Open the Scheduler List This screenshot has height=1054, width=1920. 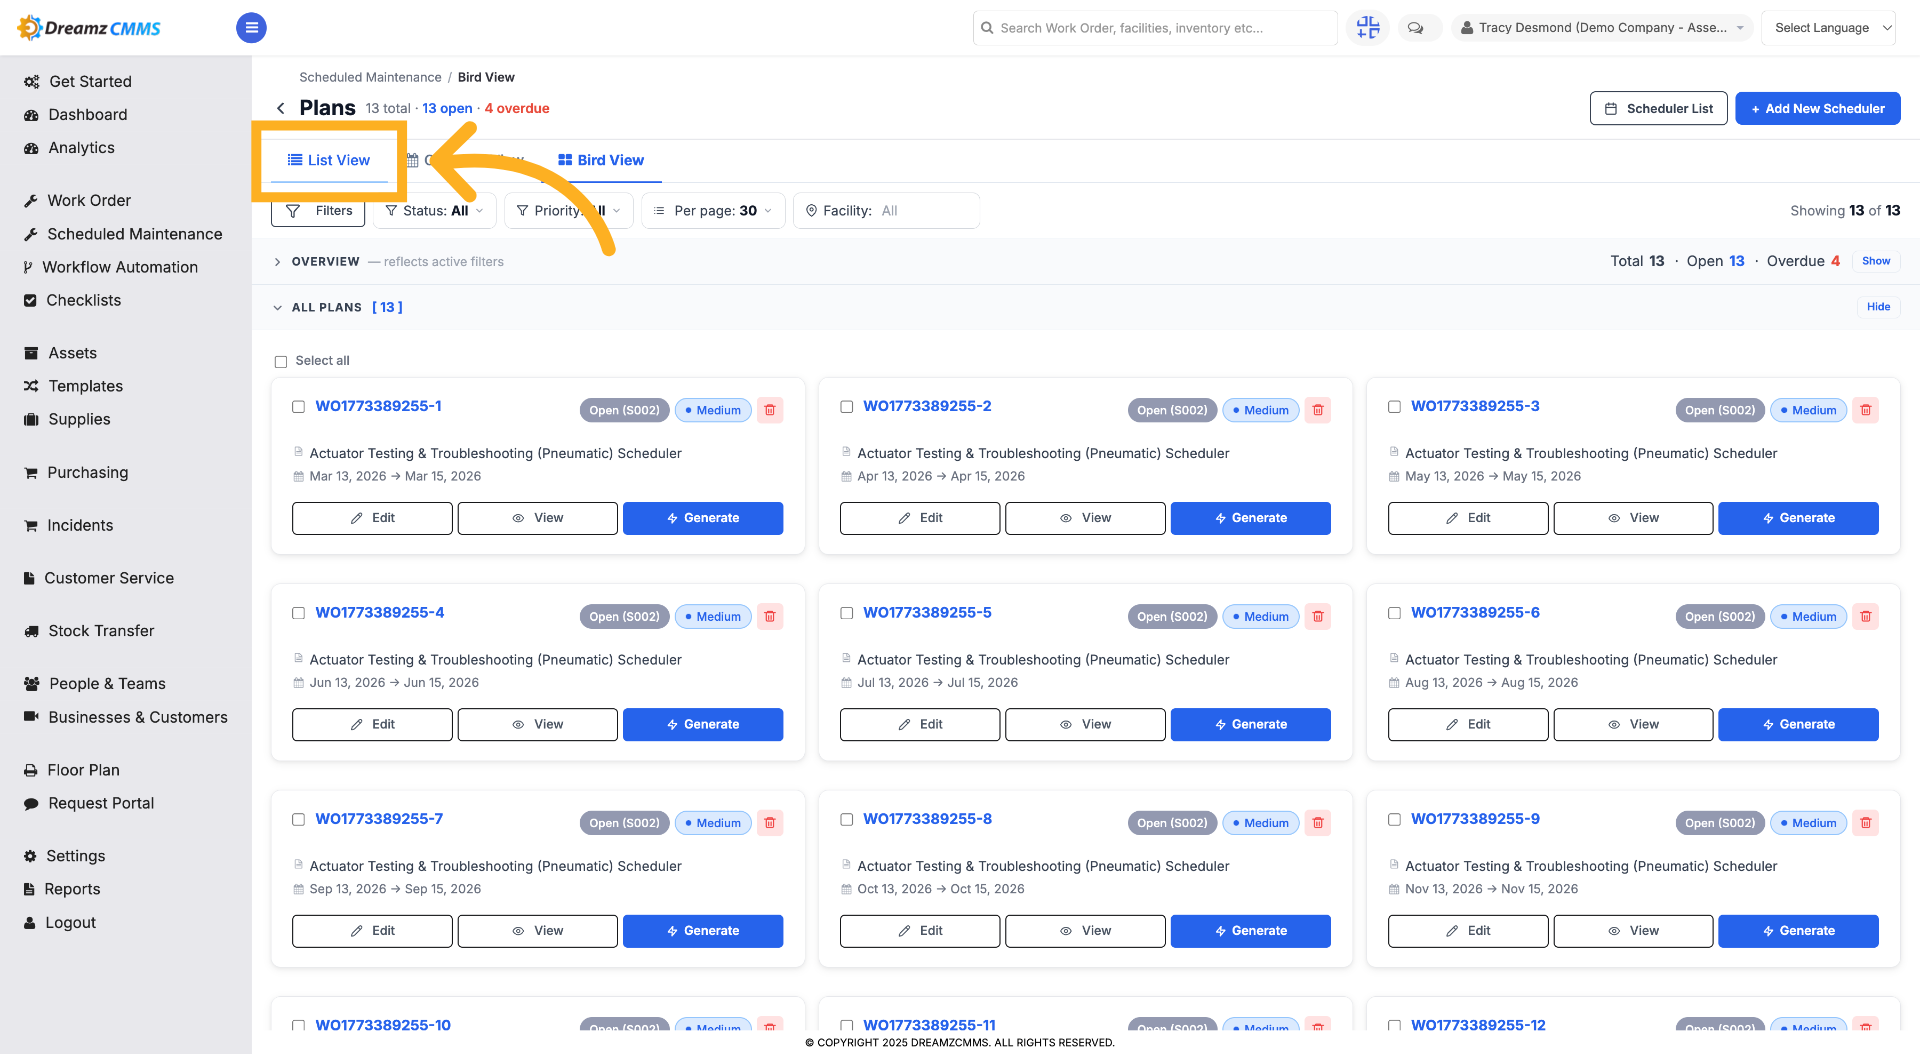click(x=1659, y=109)
